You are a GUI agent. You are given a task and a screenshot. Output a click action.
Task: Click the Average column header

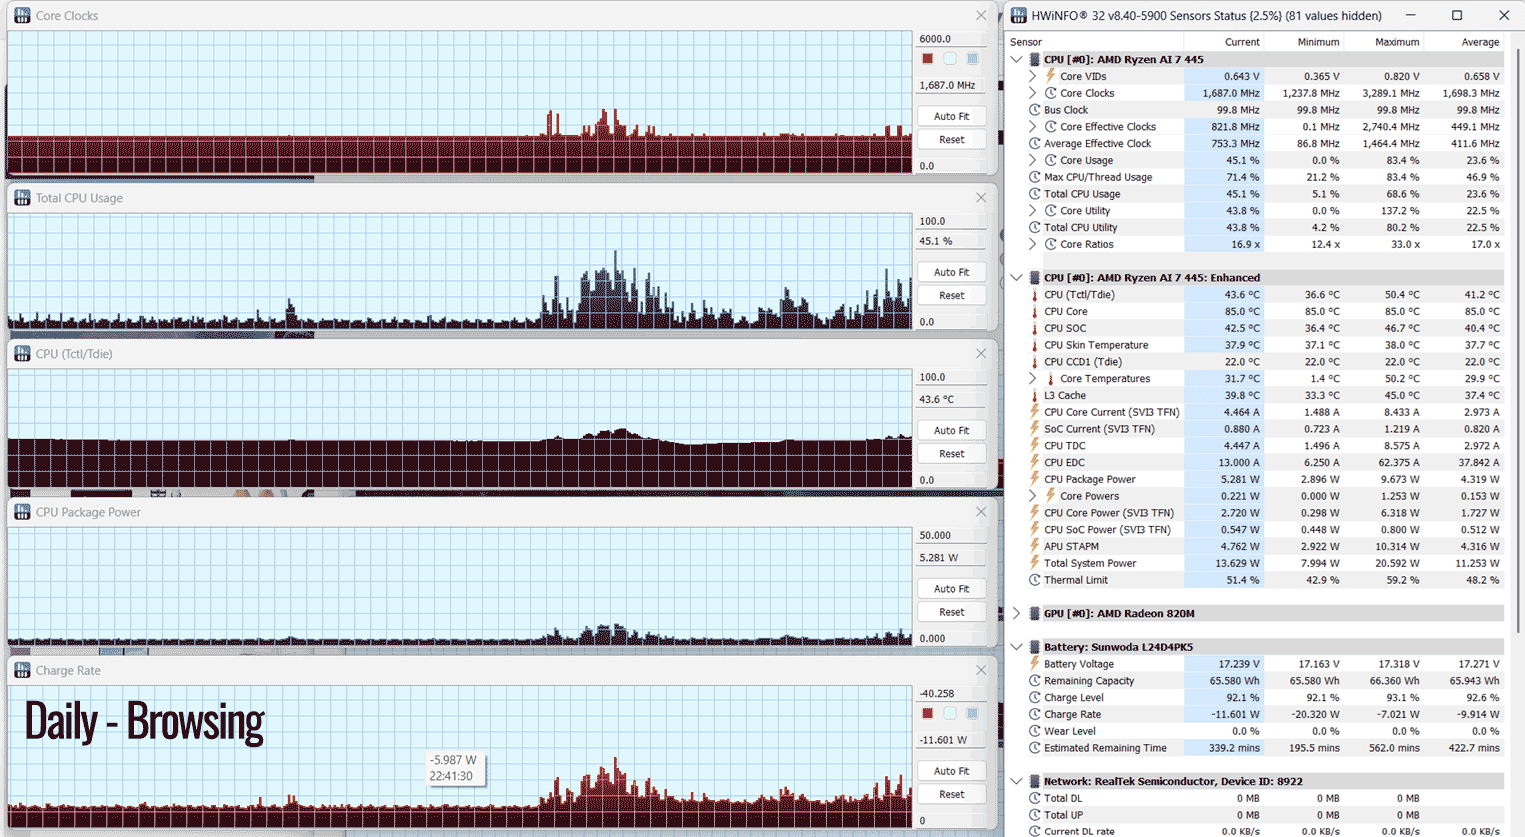(x=1480, y=42)
